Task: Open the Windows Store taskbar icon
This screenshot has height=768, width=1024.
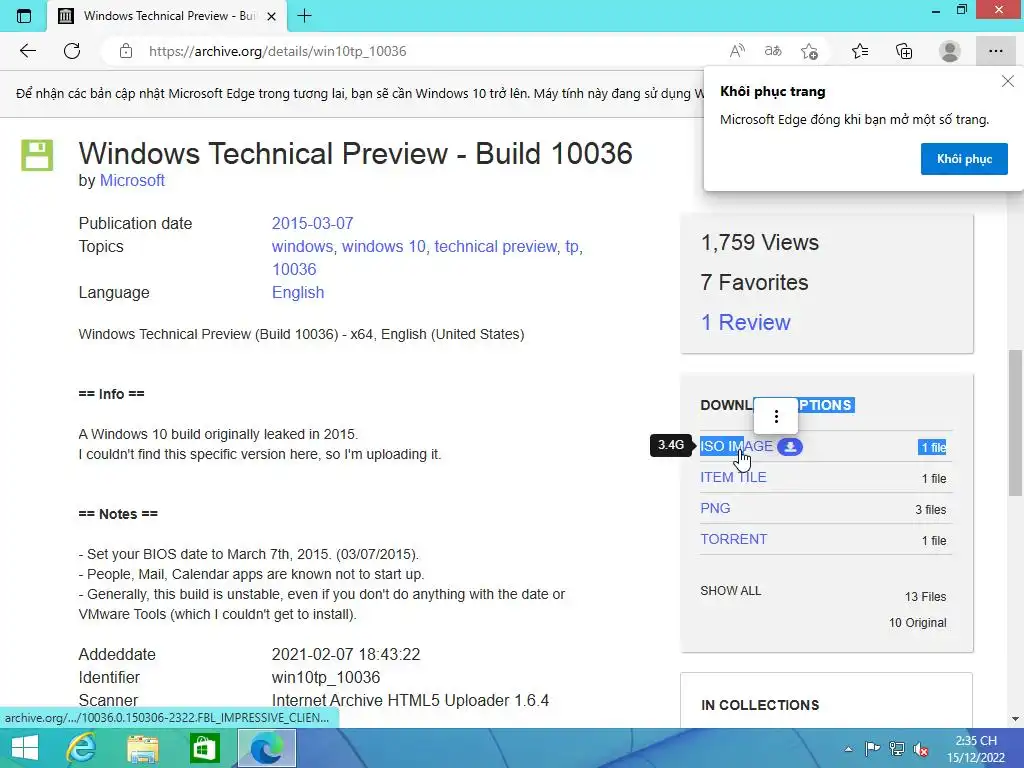Action: click(204, 748)
